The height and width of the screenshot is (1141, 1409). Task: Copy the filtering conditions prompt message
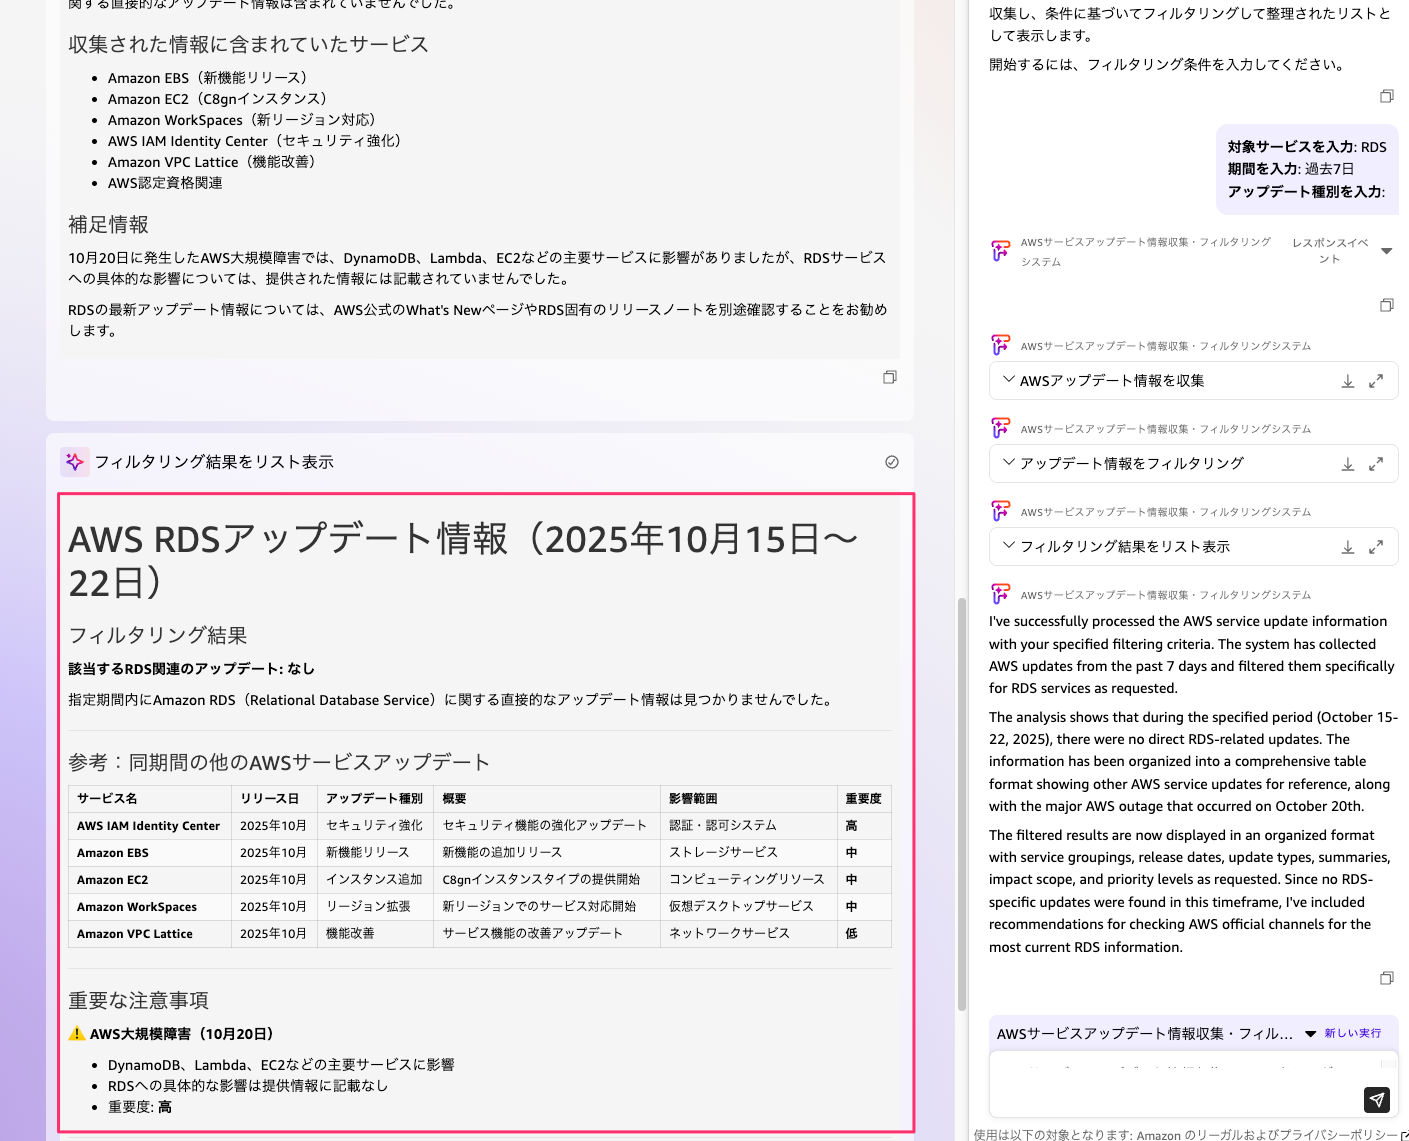[1386, 96]
